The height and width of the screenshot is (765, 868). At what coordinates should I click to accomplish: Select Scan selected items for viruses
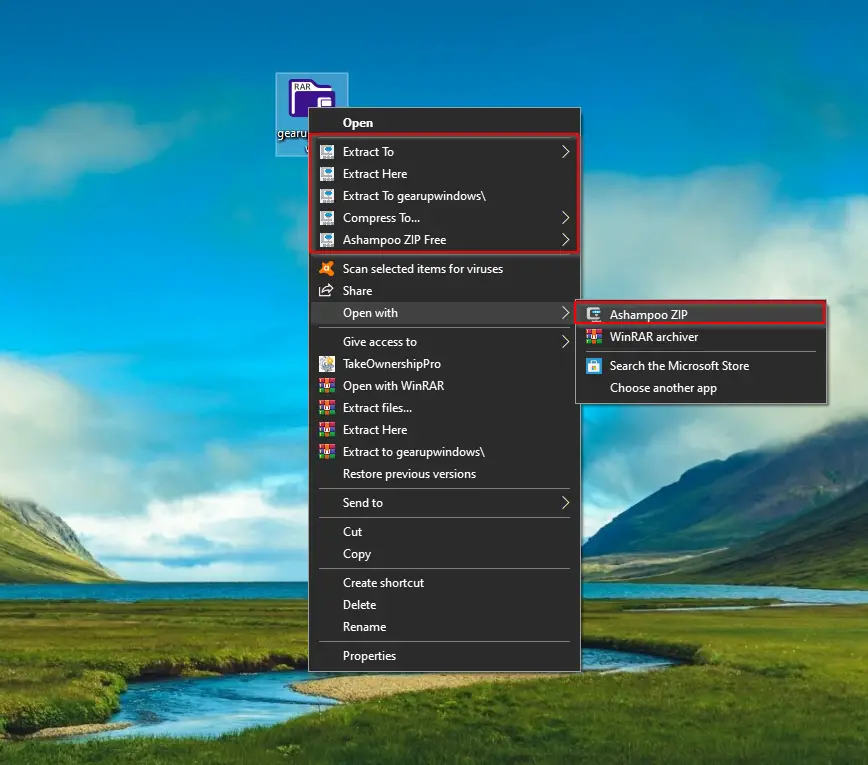coord(445,268)
